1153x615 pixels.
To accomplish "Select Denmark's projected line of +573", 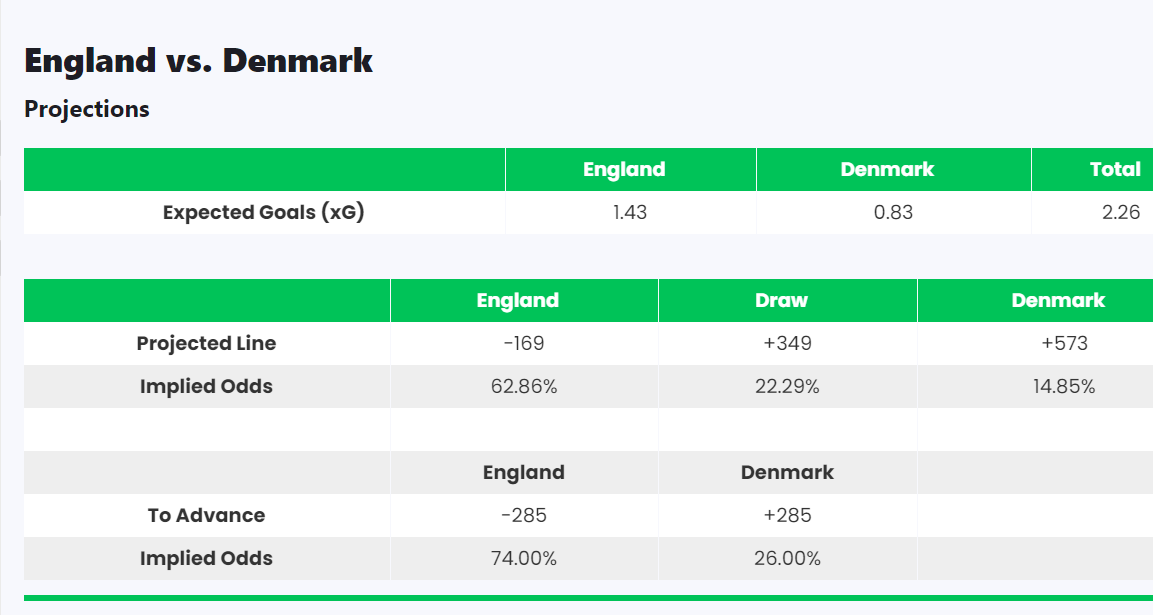I will 1064,343.
